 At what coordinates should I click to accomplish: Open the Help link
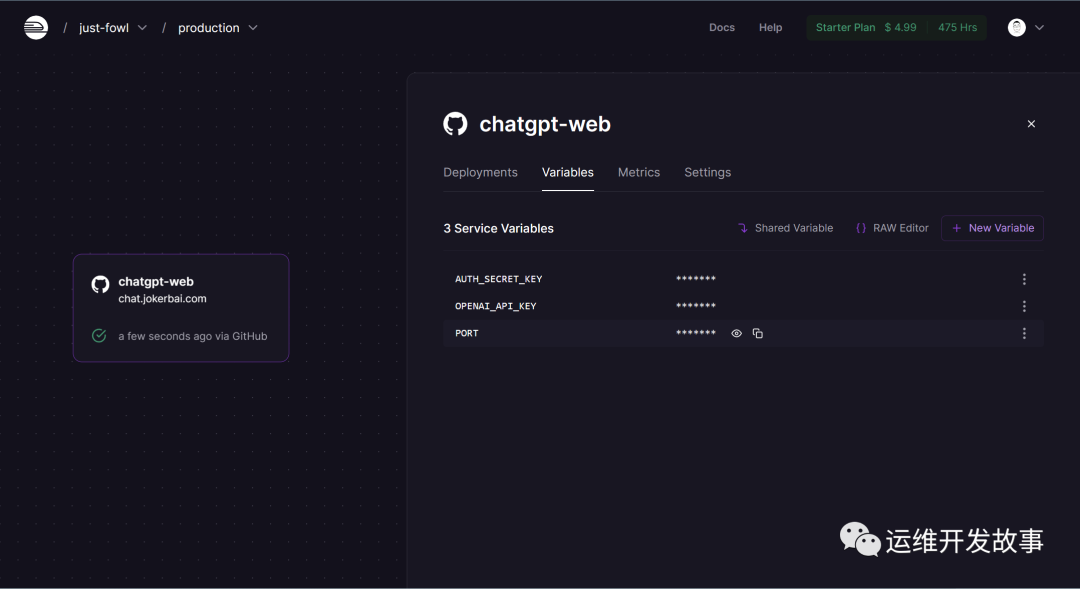point(770,28)
